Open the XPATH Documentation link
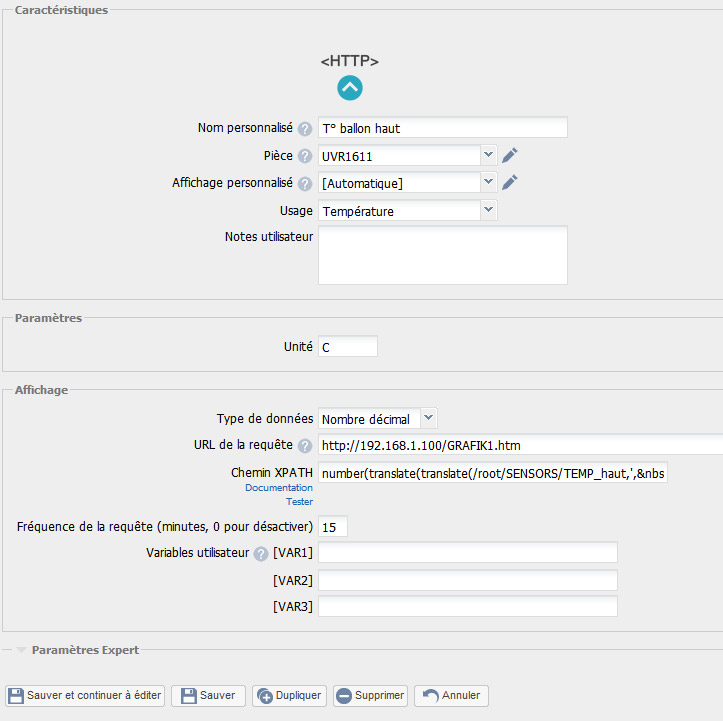The image size is (723, 721). 279,487
